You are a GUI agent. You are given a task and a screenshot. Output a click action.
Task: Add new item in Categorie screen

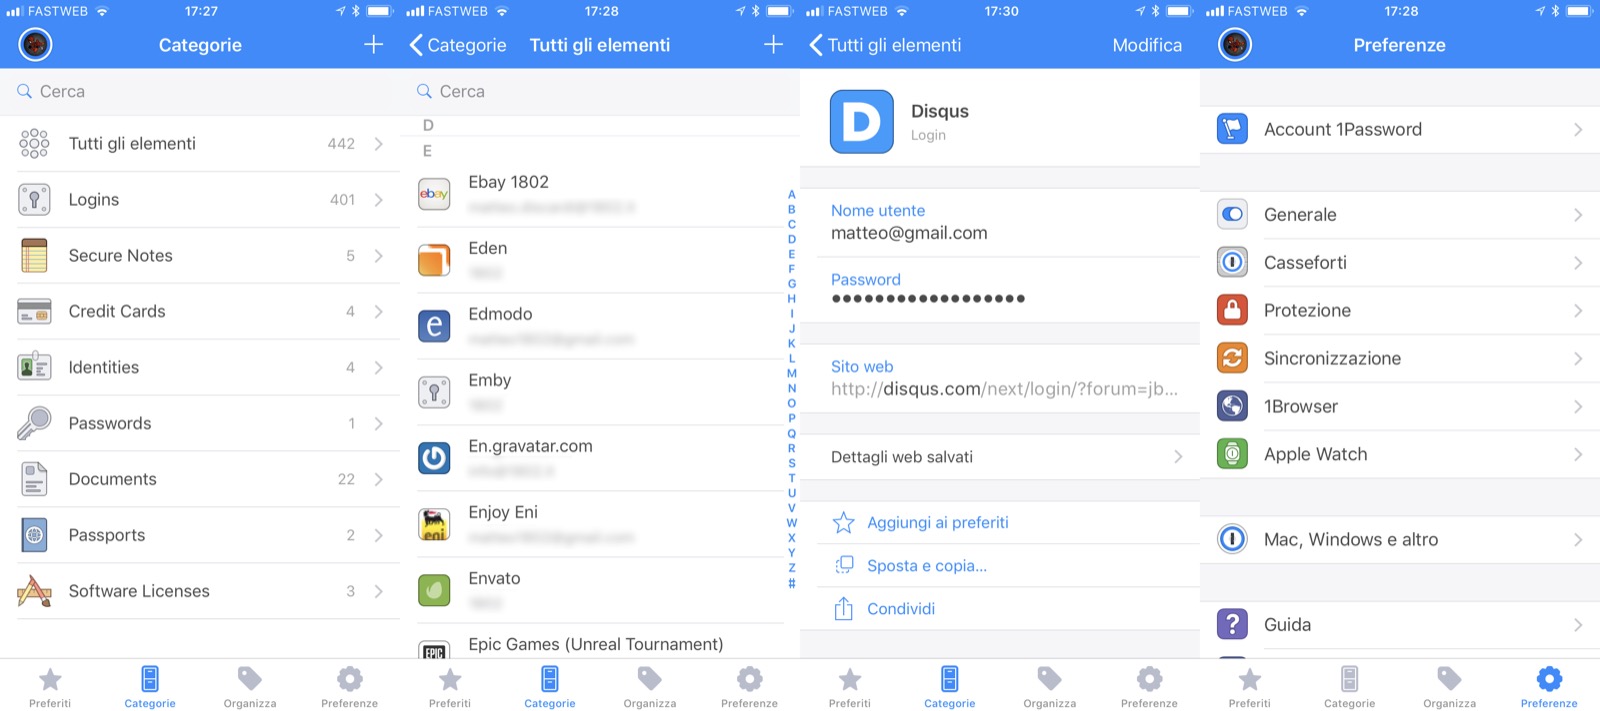(373, 45)
